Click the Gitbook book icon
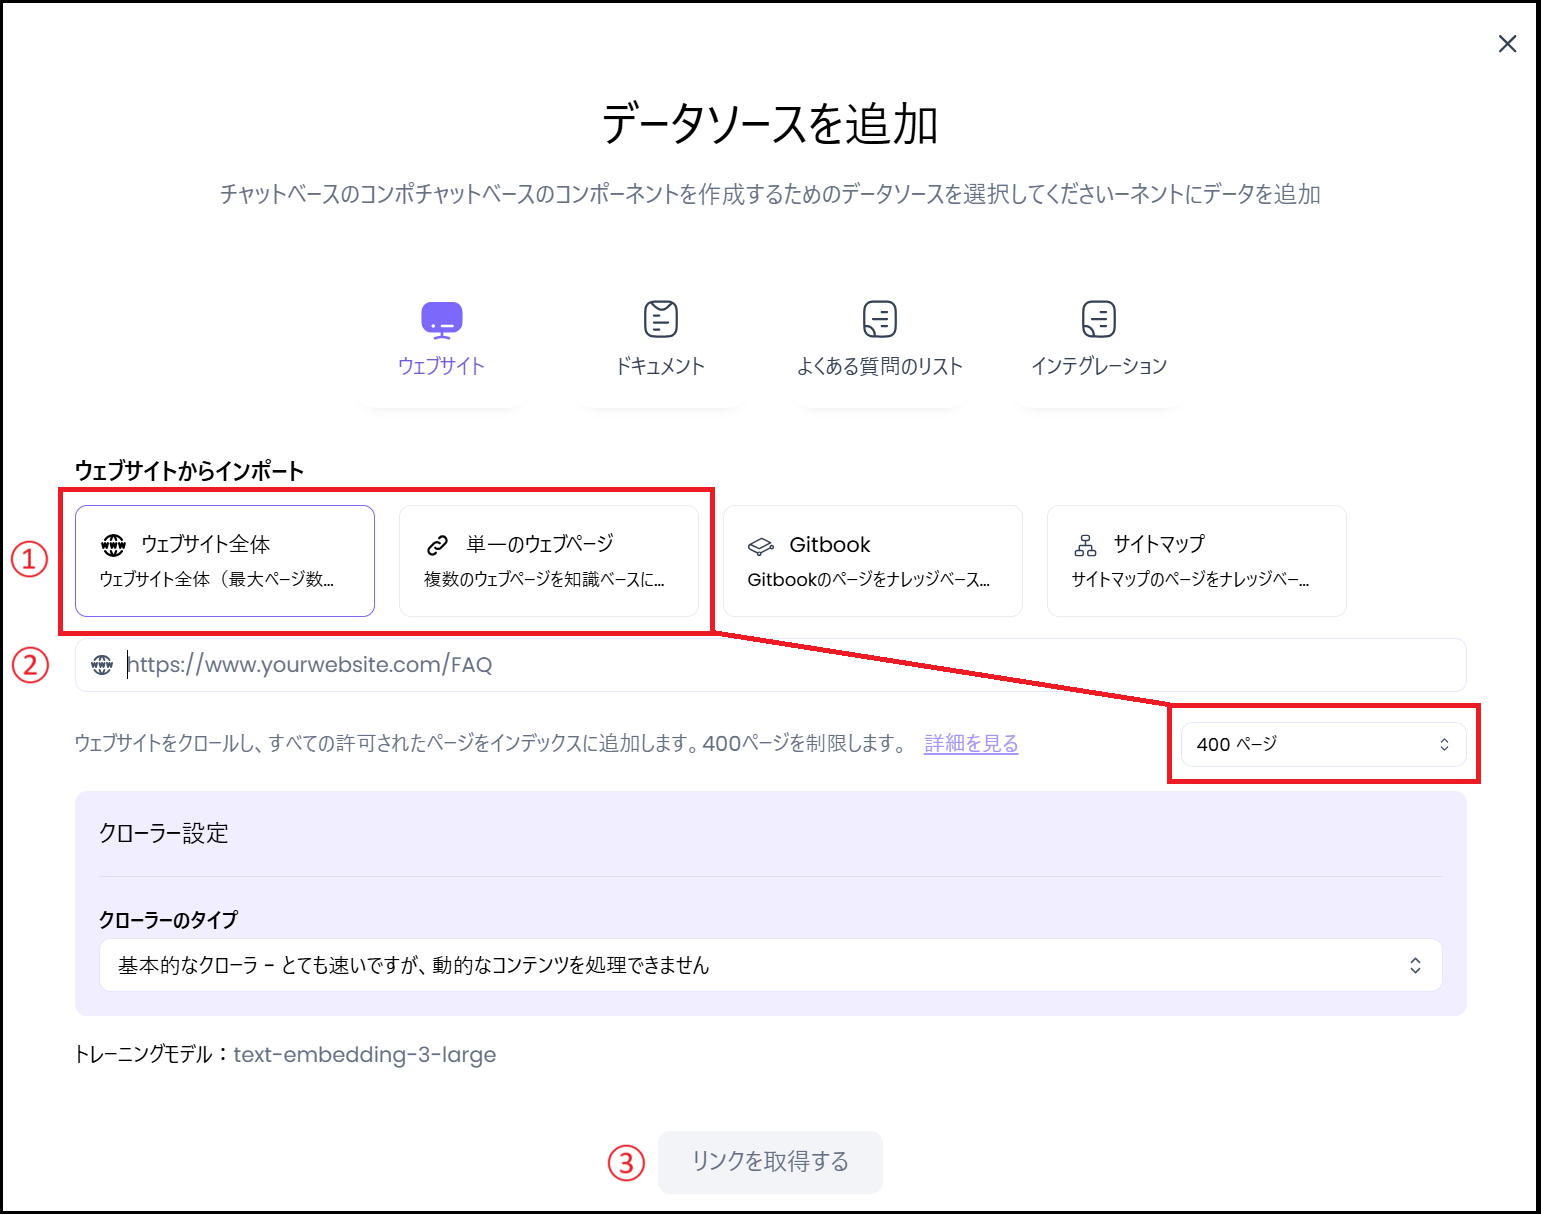Viewport: 1541px width, 1214px height. click(x=763, y=544)
